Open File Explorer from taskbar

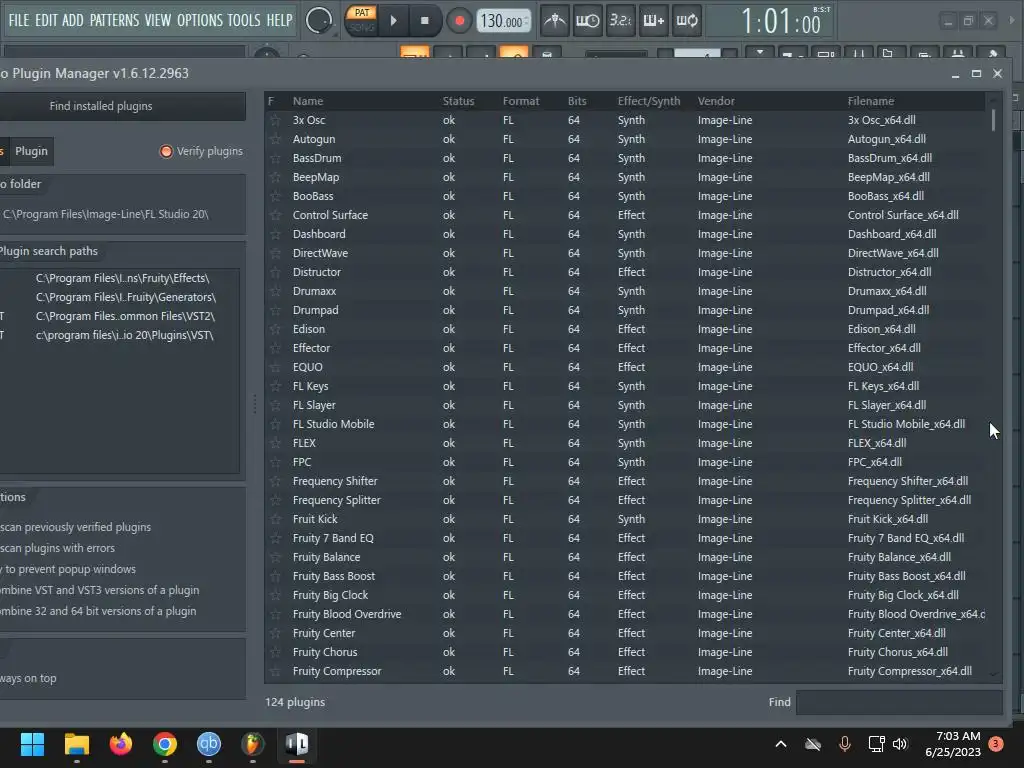click(x=76, y=744)
